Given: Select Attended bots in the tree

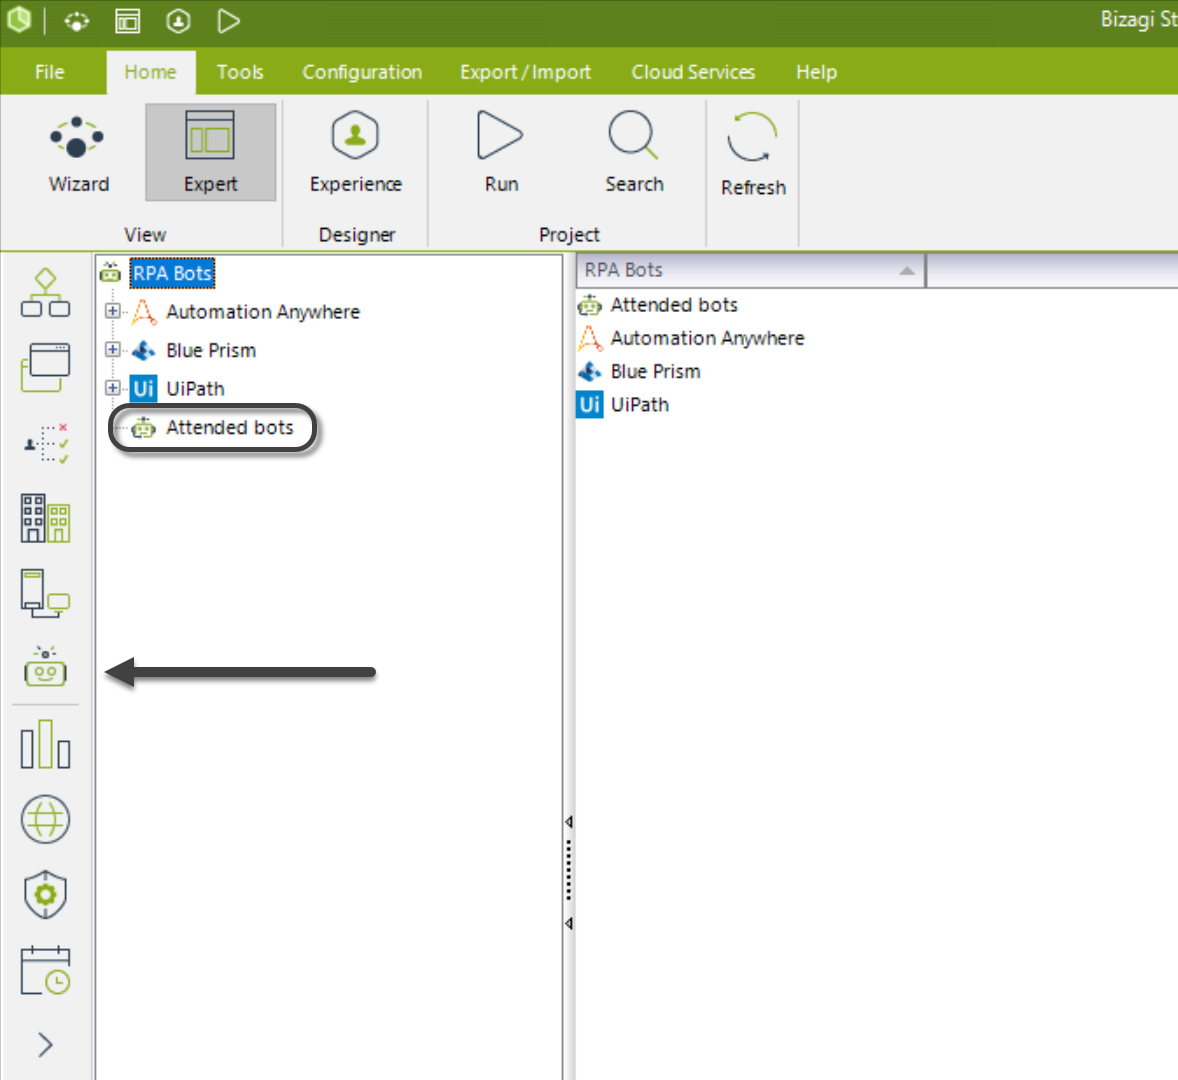Looking at the screenshot, I should click(230, 427).
